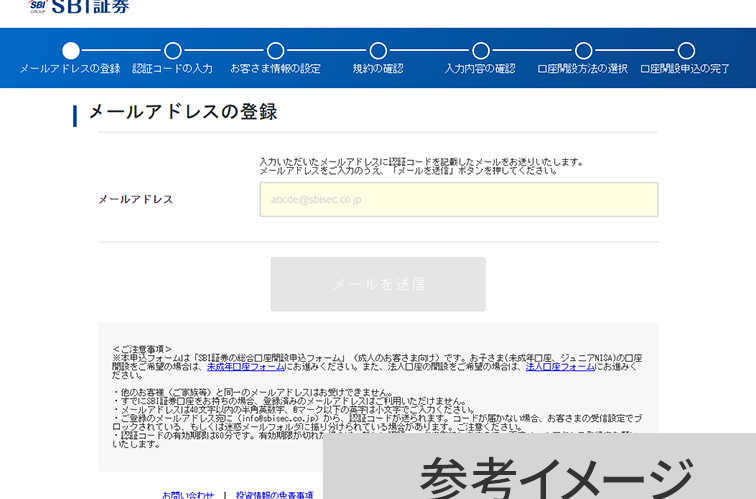Open the 法人口座フォーム link
The height and width of the screenshot is (499, 756).
click(x=560, y=367)
